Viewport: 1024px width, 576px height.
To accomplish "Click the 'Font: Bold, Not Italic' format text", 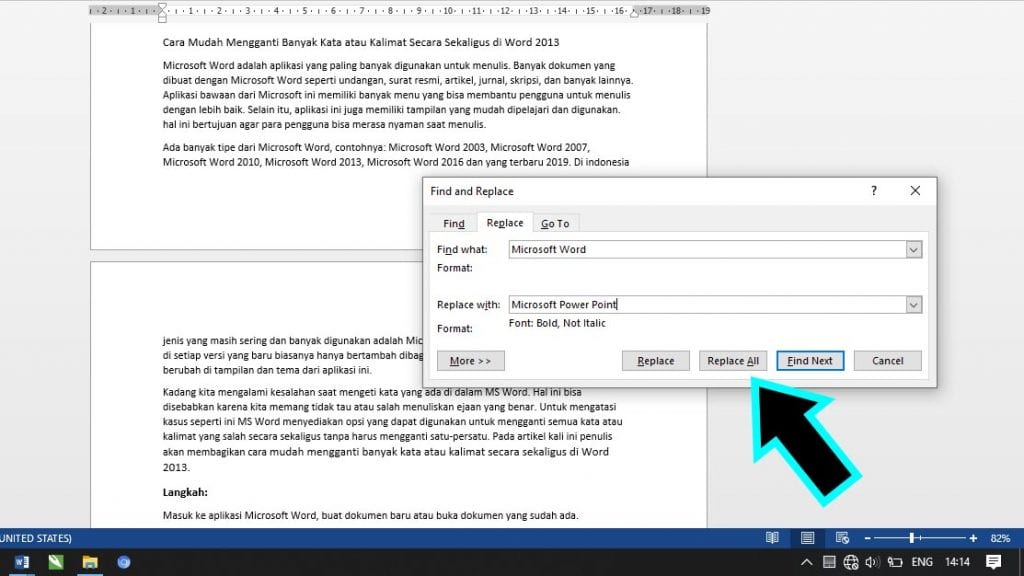I will (557, 323).
